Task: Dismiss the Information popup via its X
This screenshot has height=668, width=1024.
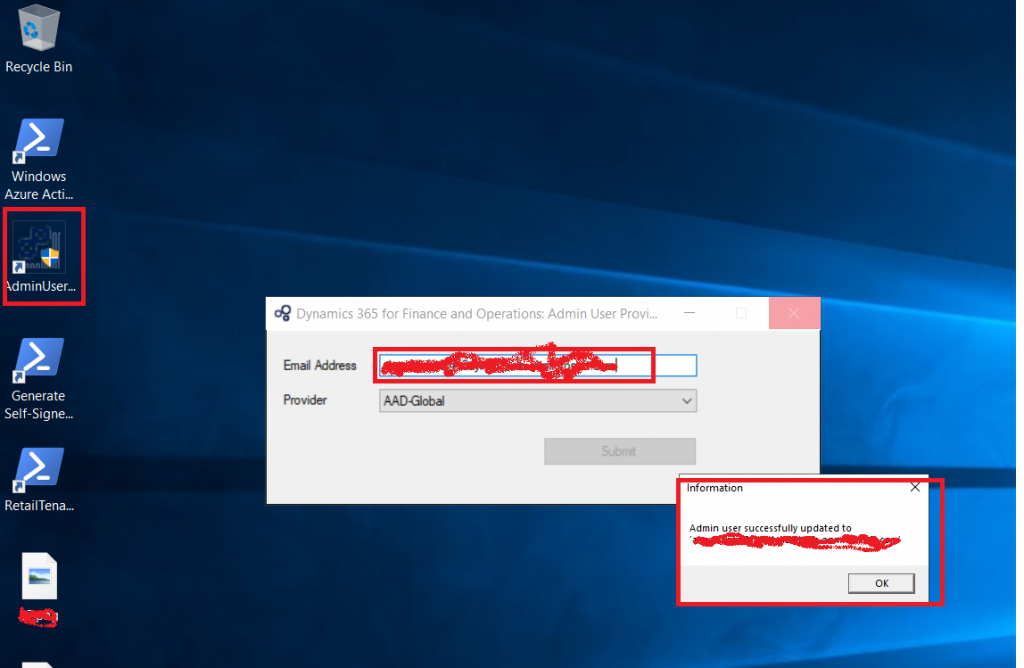Action: click(x=914, y=488)
